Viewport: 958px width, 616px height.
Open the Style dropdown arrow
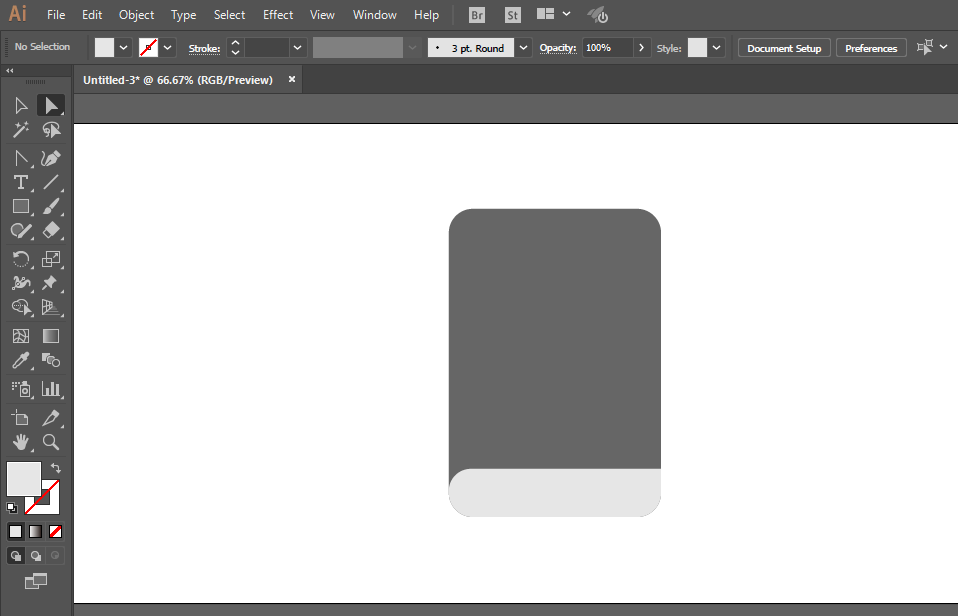tap(717, 48)
